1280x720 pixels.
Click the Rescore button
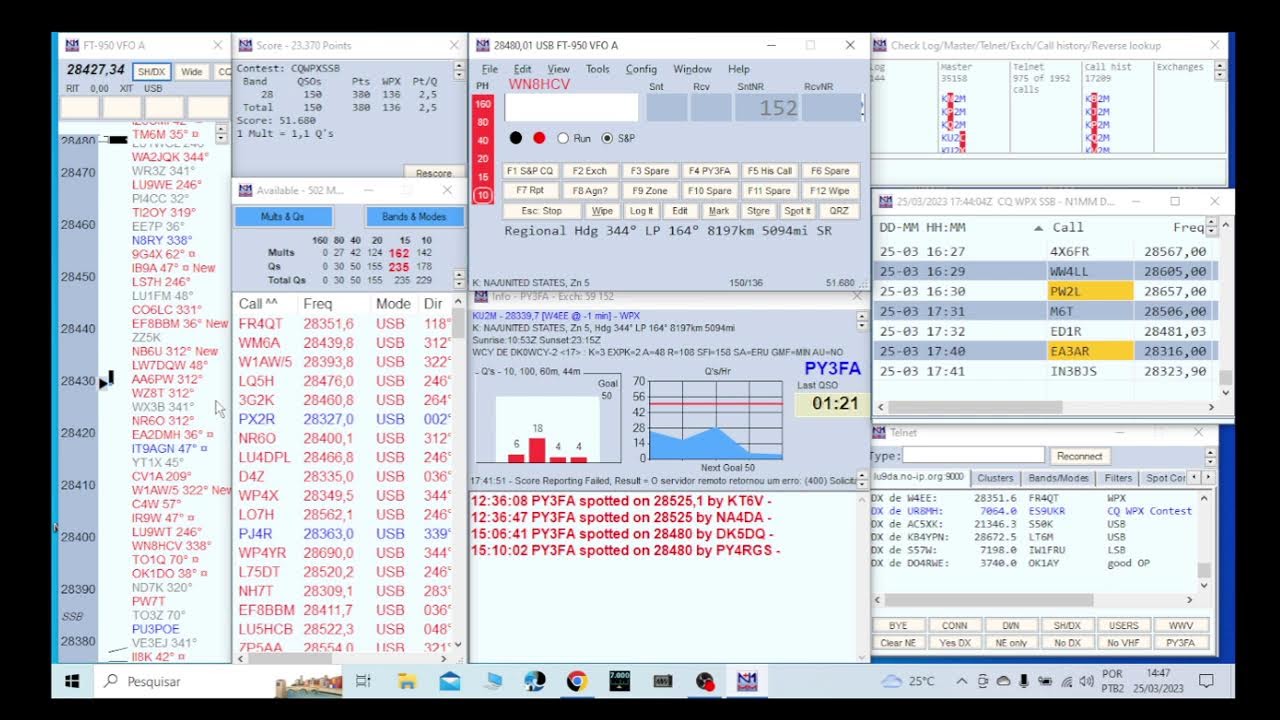pos(433,173)
